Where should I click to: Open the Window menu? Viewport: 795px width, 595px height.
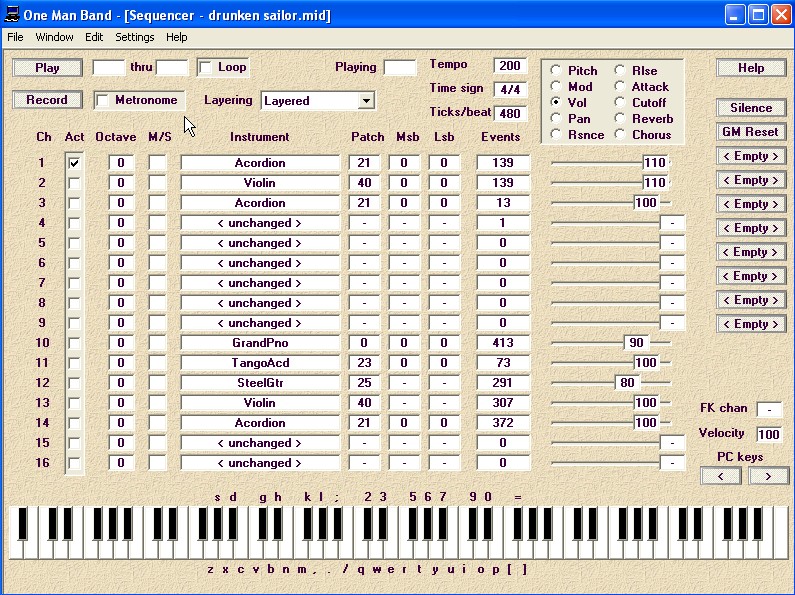coord(54,37)
